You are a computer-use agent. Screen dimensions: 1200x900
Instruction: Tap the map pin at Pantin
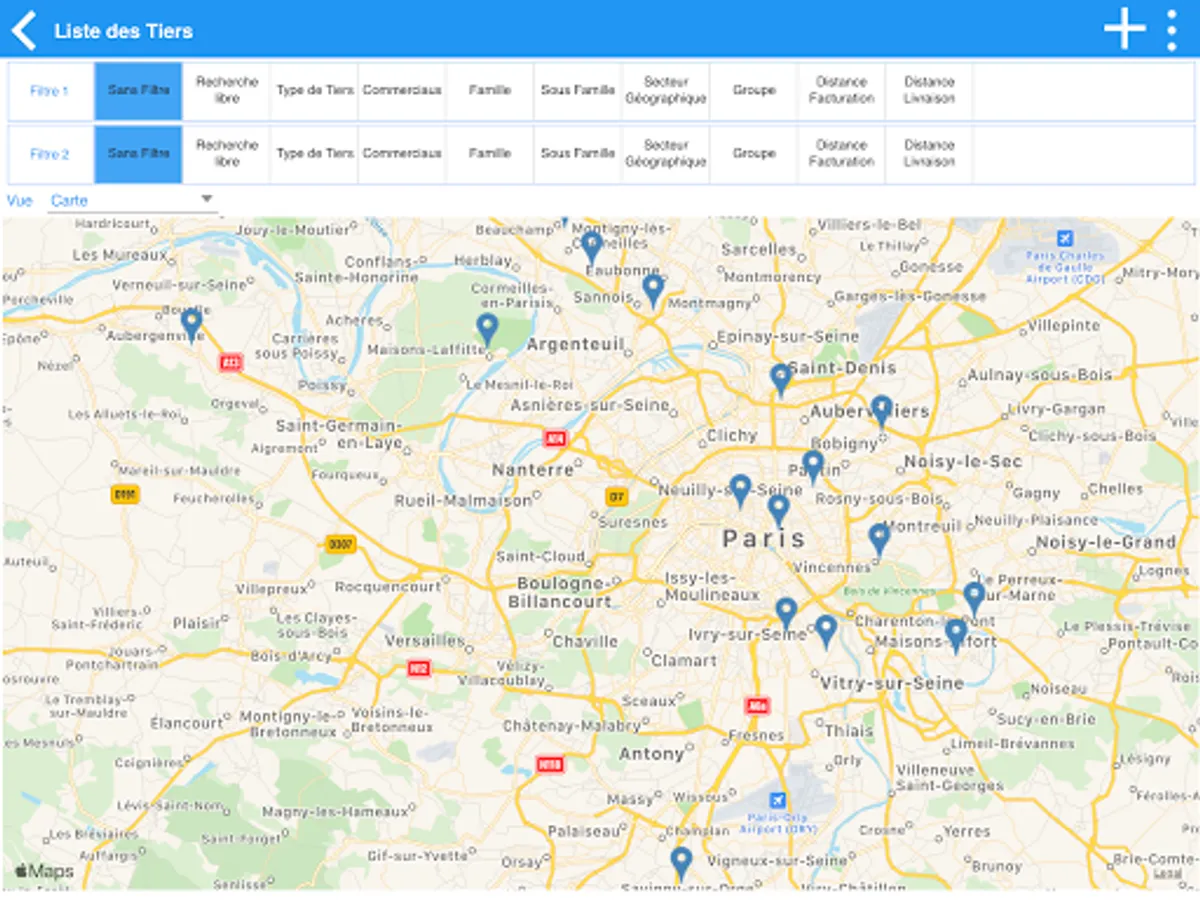813,467
